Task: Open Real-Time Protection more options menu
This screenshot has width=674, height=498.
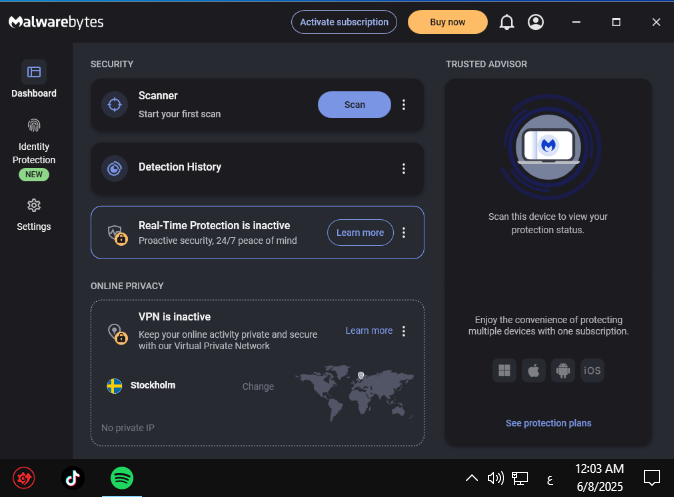Action: click(x=404, y=232)
